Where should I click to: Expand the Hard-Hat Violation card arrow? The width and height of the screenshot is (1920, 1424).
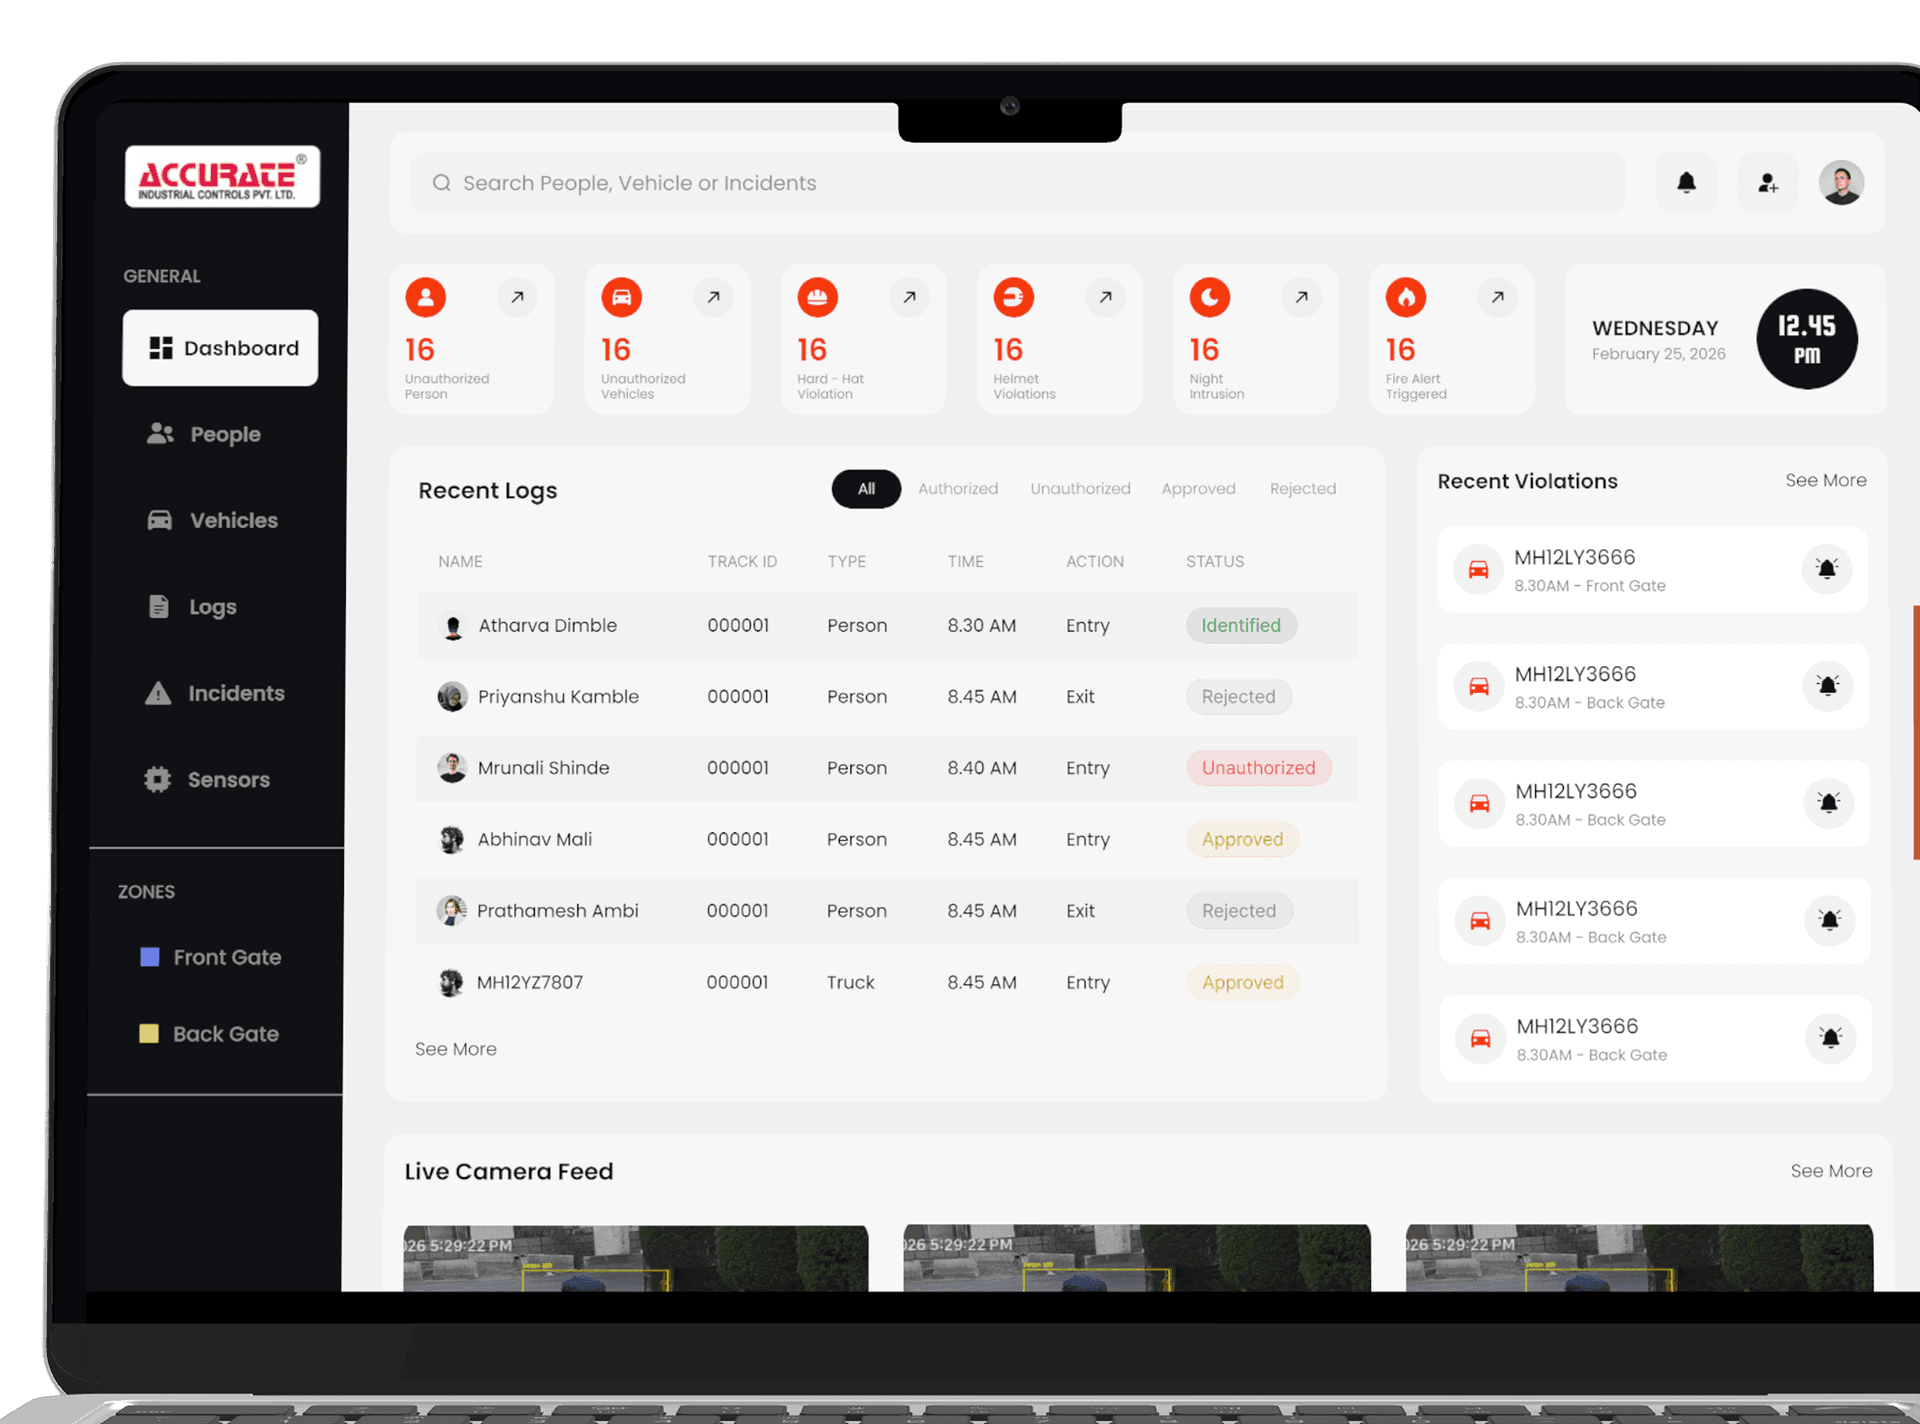click(x=909, y=297)
